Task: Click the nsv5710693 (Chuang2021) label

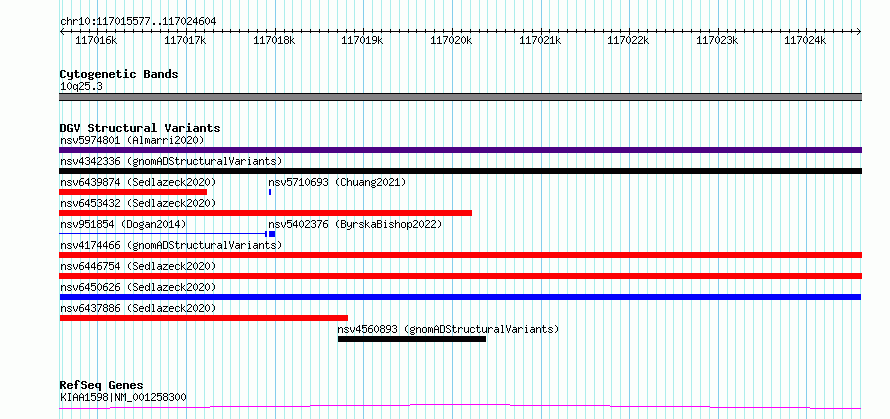Action: tap(337, 182)
